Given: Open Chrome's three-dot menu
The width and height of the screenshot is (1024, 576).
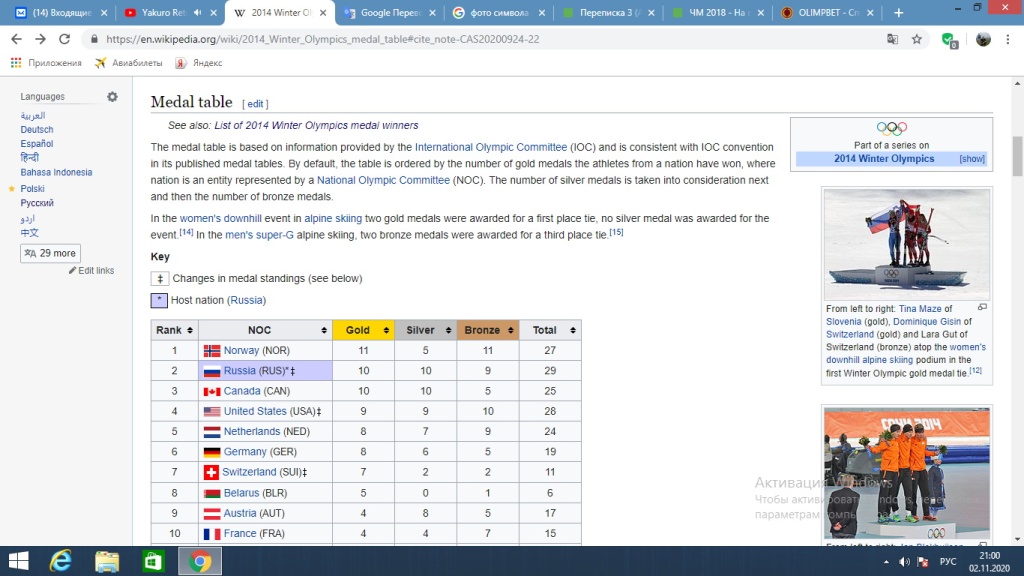Looking at the screenshot, I should click(x=1008, y=39).
